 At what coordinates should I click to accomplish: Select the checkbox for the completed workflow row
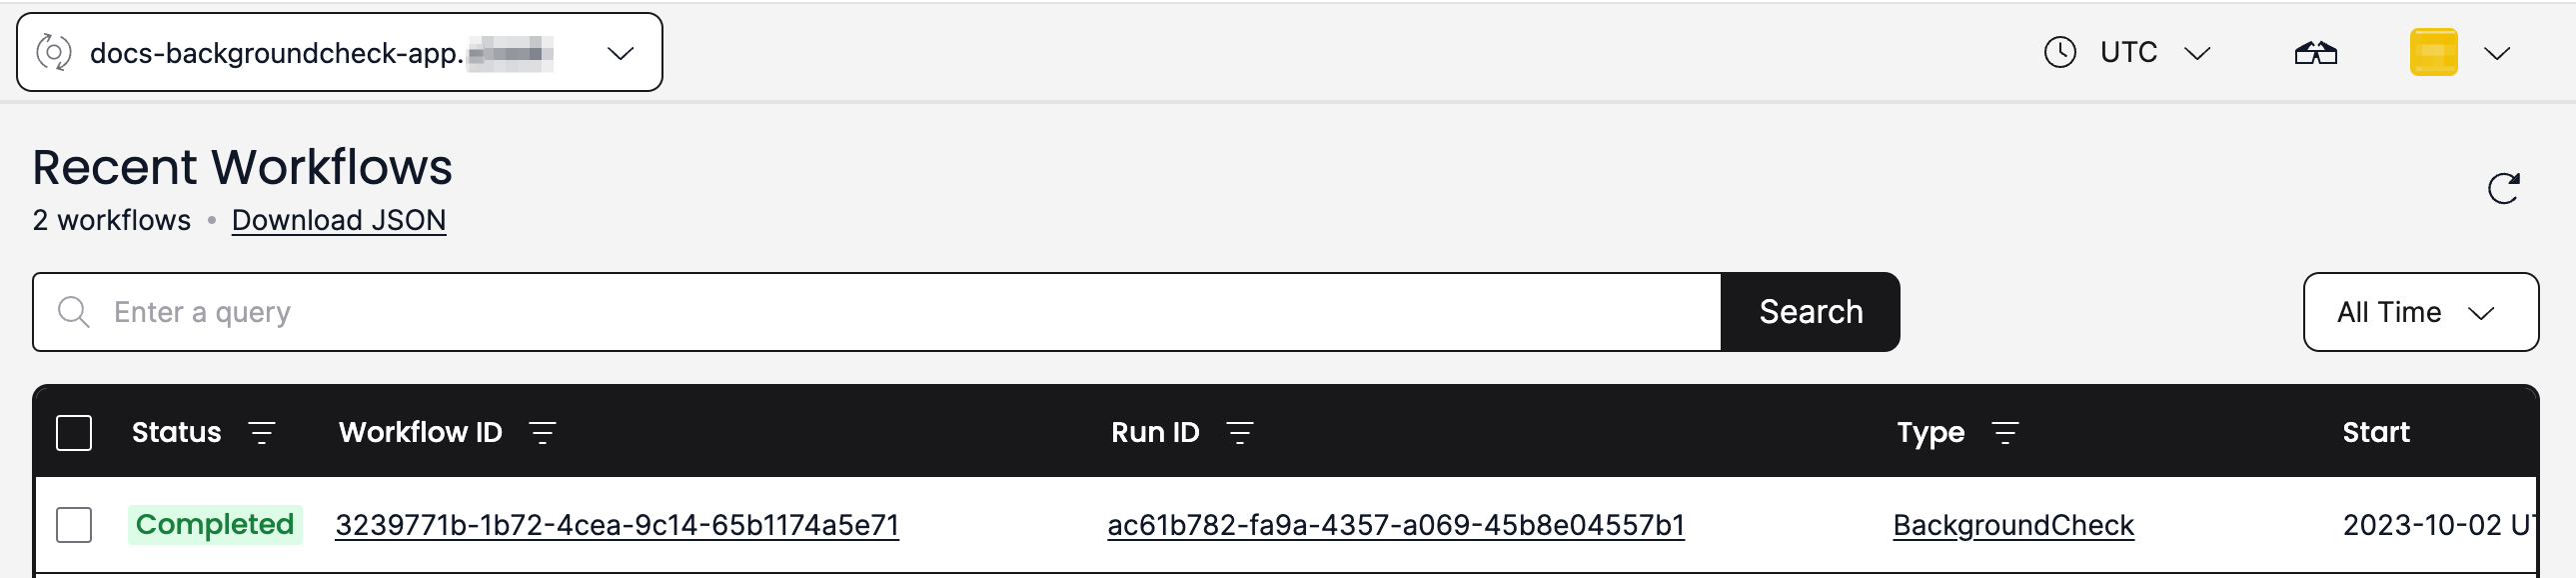(74, 524)
